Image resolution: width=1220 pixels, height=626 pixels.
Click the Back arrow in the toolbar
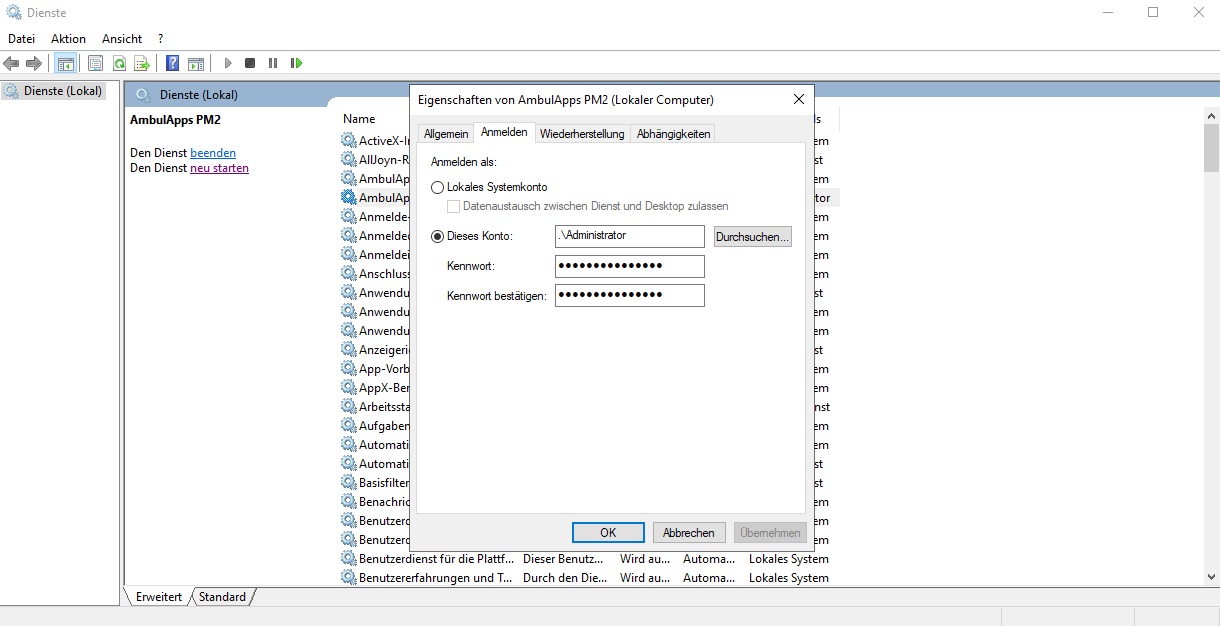click(12, 63)
